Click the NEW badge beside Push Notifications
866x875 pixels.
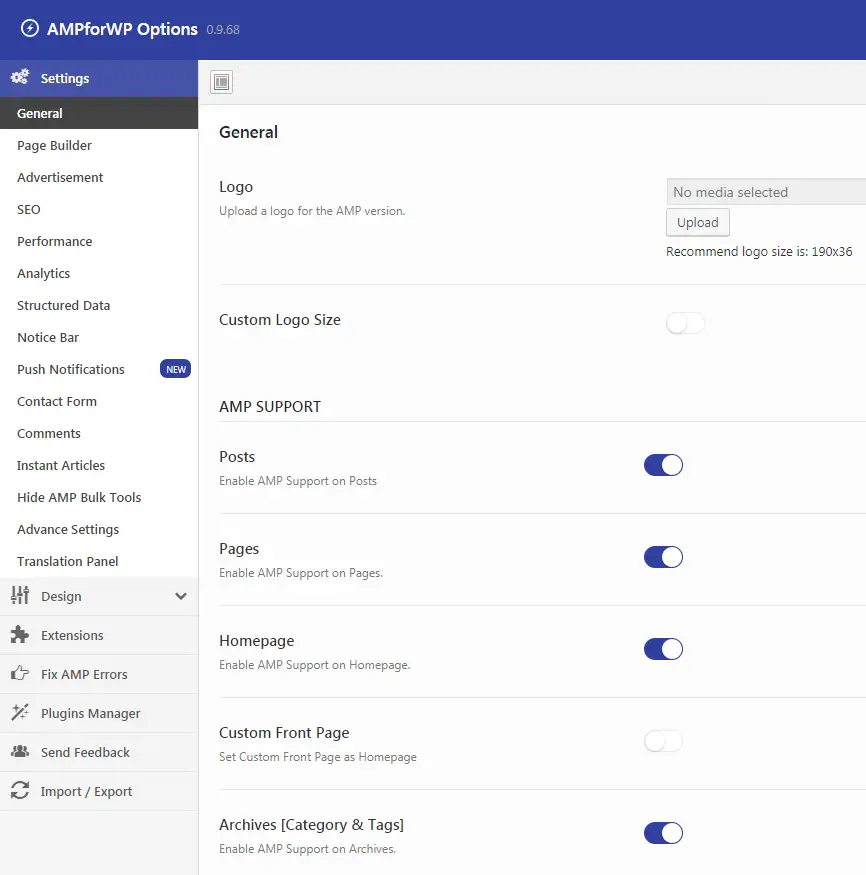pos(176,369)
